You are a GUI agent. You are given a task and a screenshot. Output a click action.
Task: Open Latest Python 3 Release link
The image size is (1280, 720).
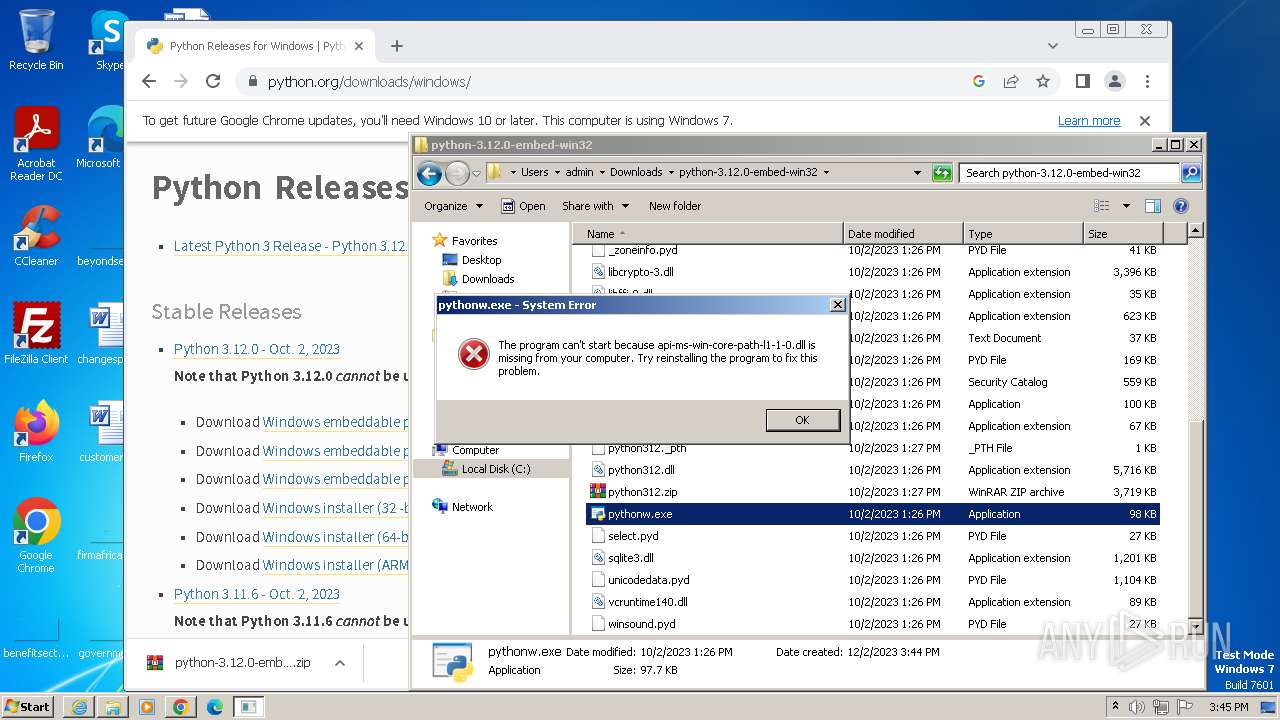coord(290,246)
